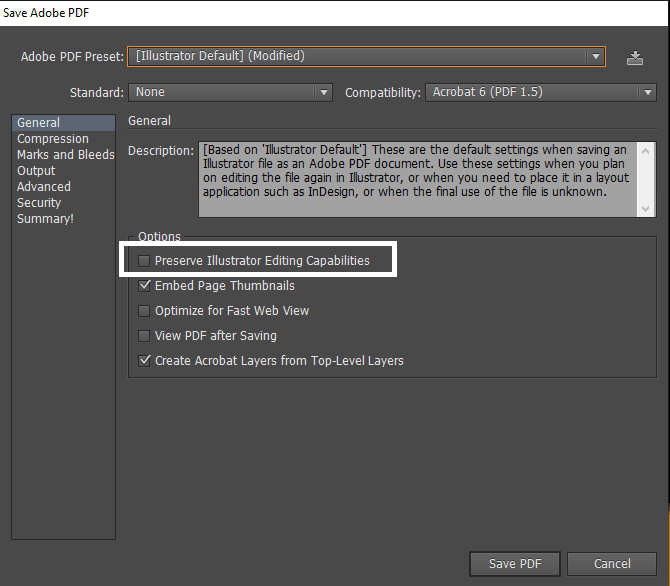
Task: Click inside the Description text box
Action: point(417,180)
